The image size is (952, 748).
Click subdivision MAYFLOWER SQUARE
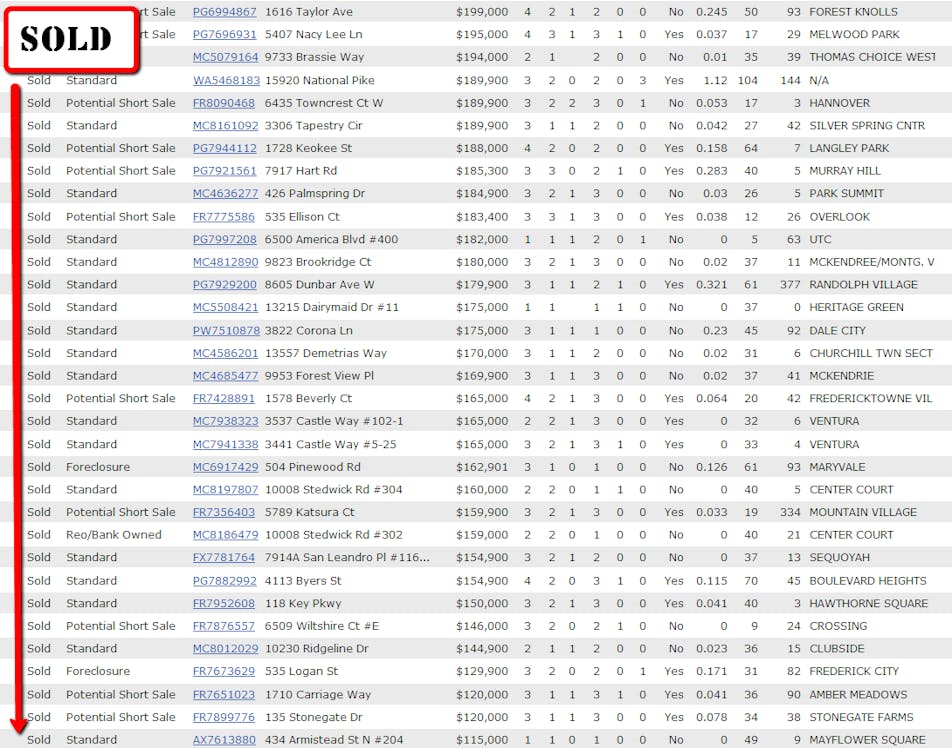click(x=867, y=740)
